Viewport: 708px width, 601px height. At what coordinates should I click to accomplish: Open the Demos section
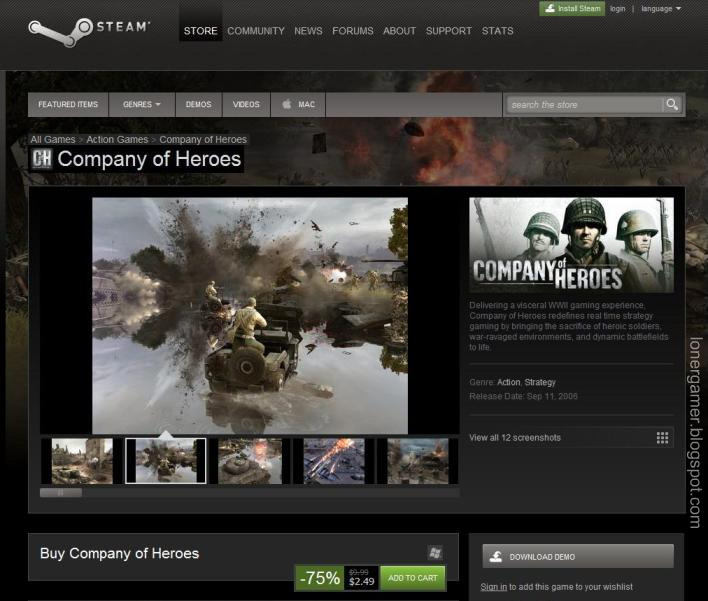pos(199,104)
